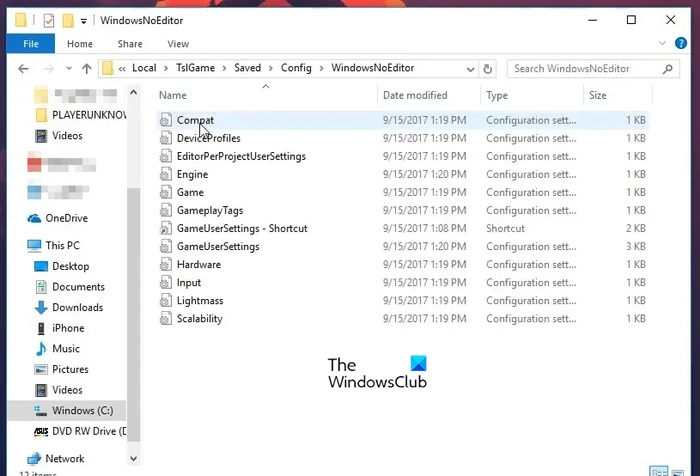
Task: Select the Engine config file icon
Action: click(x=166, y=174)
